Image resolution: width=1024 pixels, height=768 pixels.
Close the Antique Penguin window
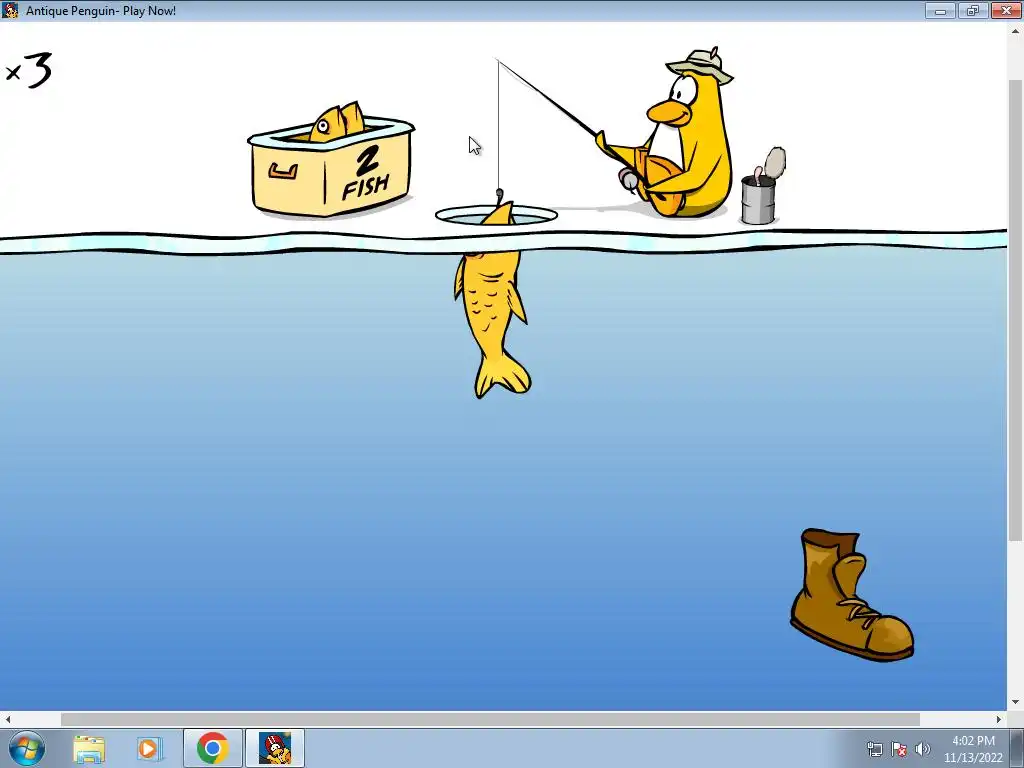pos(1006,10)
